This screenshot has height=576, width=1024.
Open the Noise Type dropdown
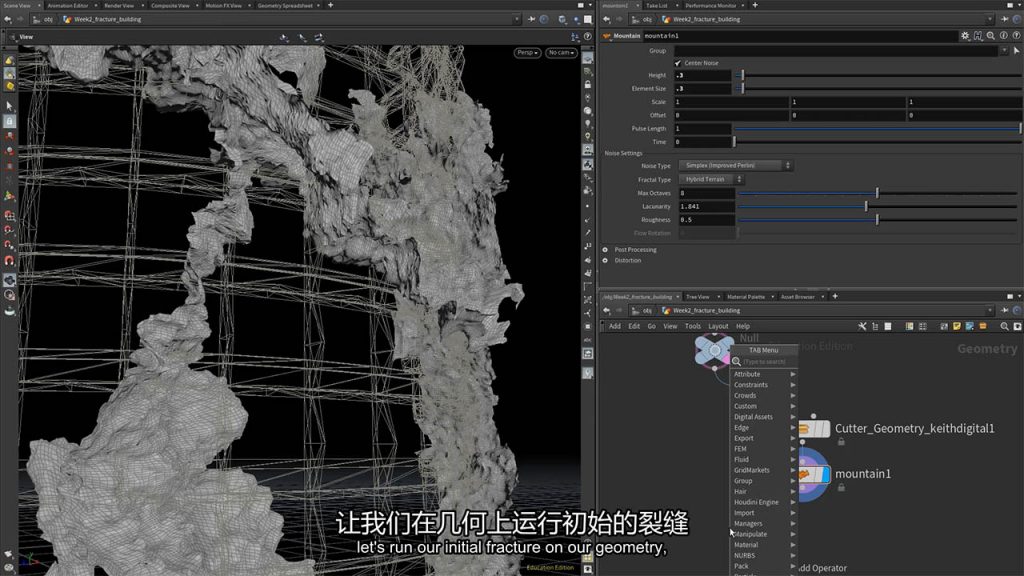point(735,166)
